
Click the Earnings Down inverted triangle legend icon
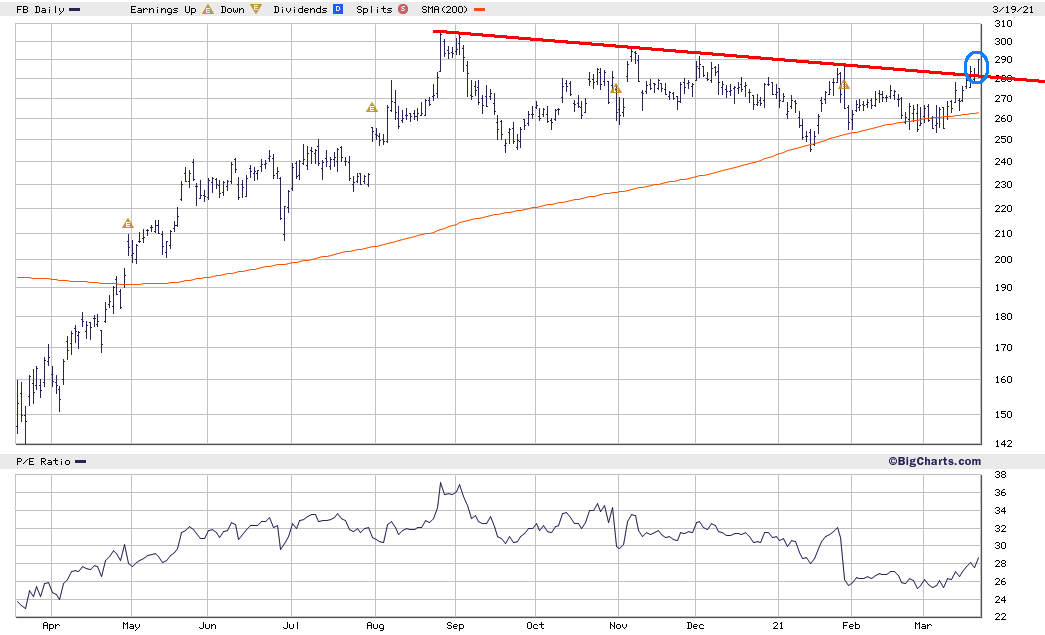point(256,9)
